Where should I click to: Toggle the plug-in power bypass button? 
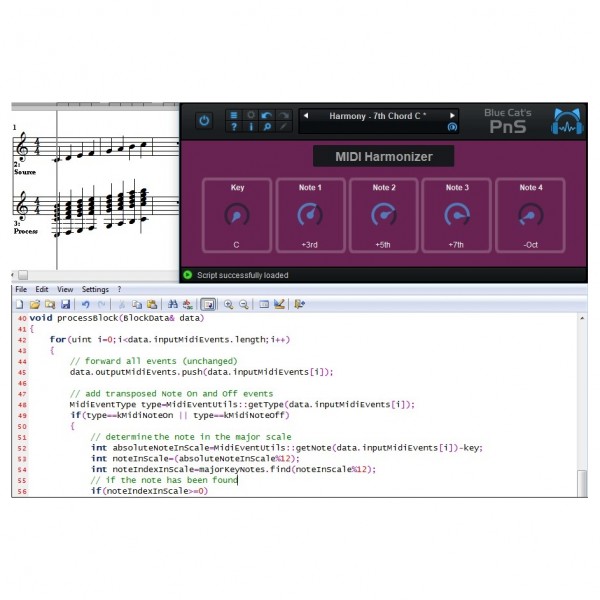point(204,121)
